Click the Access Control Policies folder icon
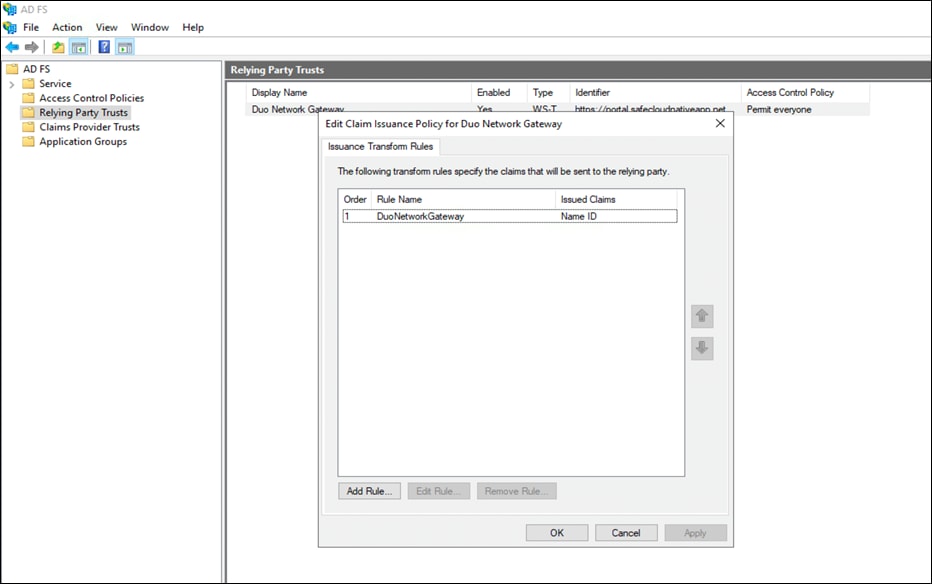 pyautogui.click(x=28, y=98)
